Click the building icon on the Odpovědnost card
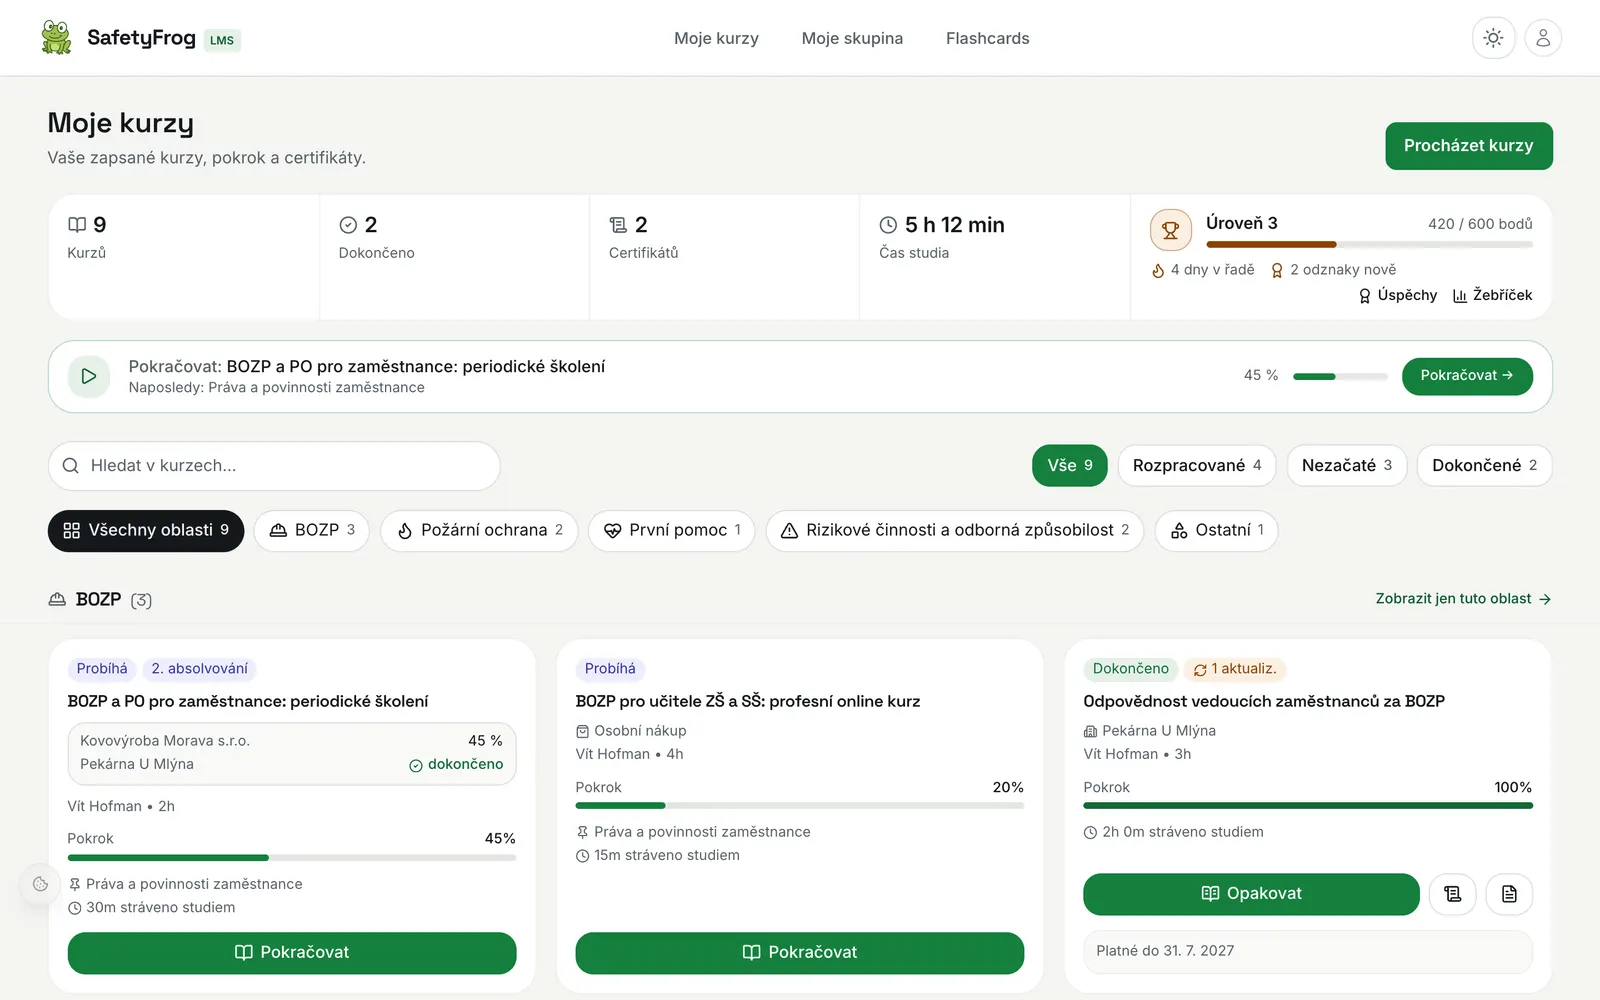The height and width of the screenshot is (1000, 1600). pos(1090,731)
